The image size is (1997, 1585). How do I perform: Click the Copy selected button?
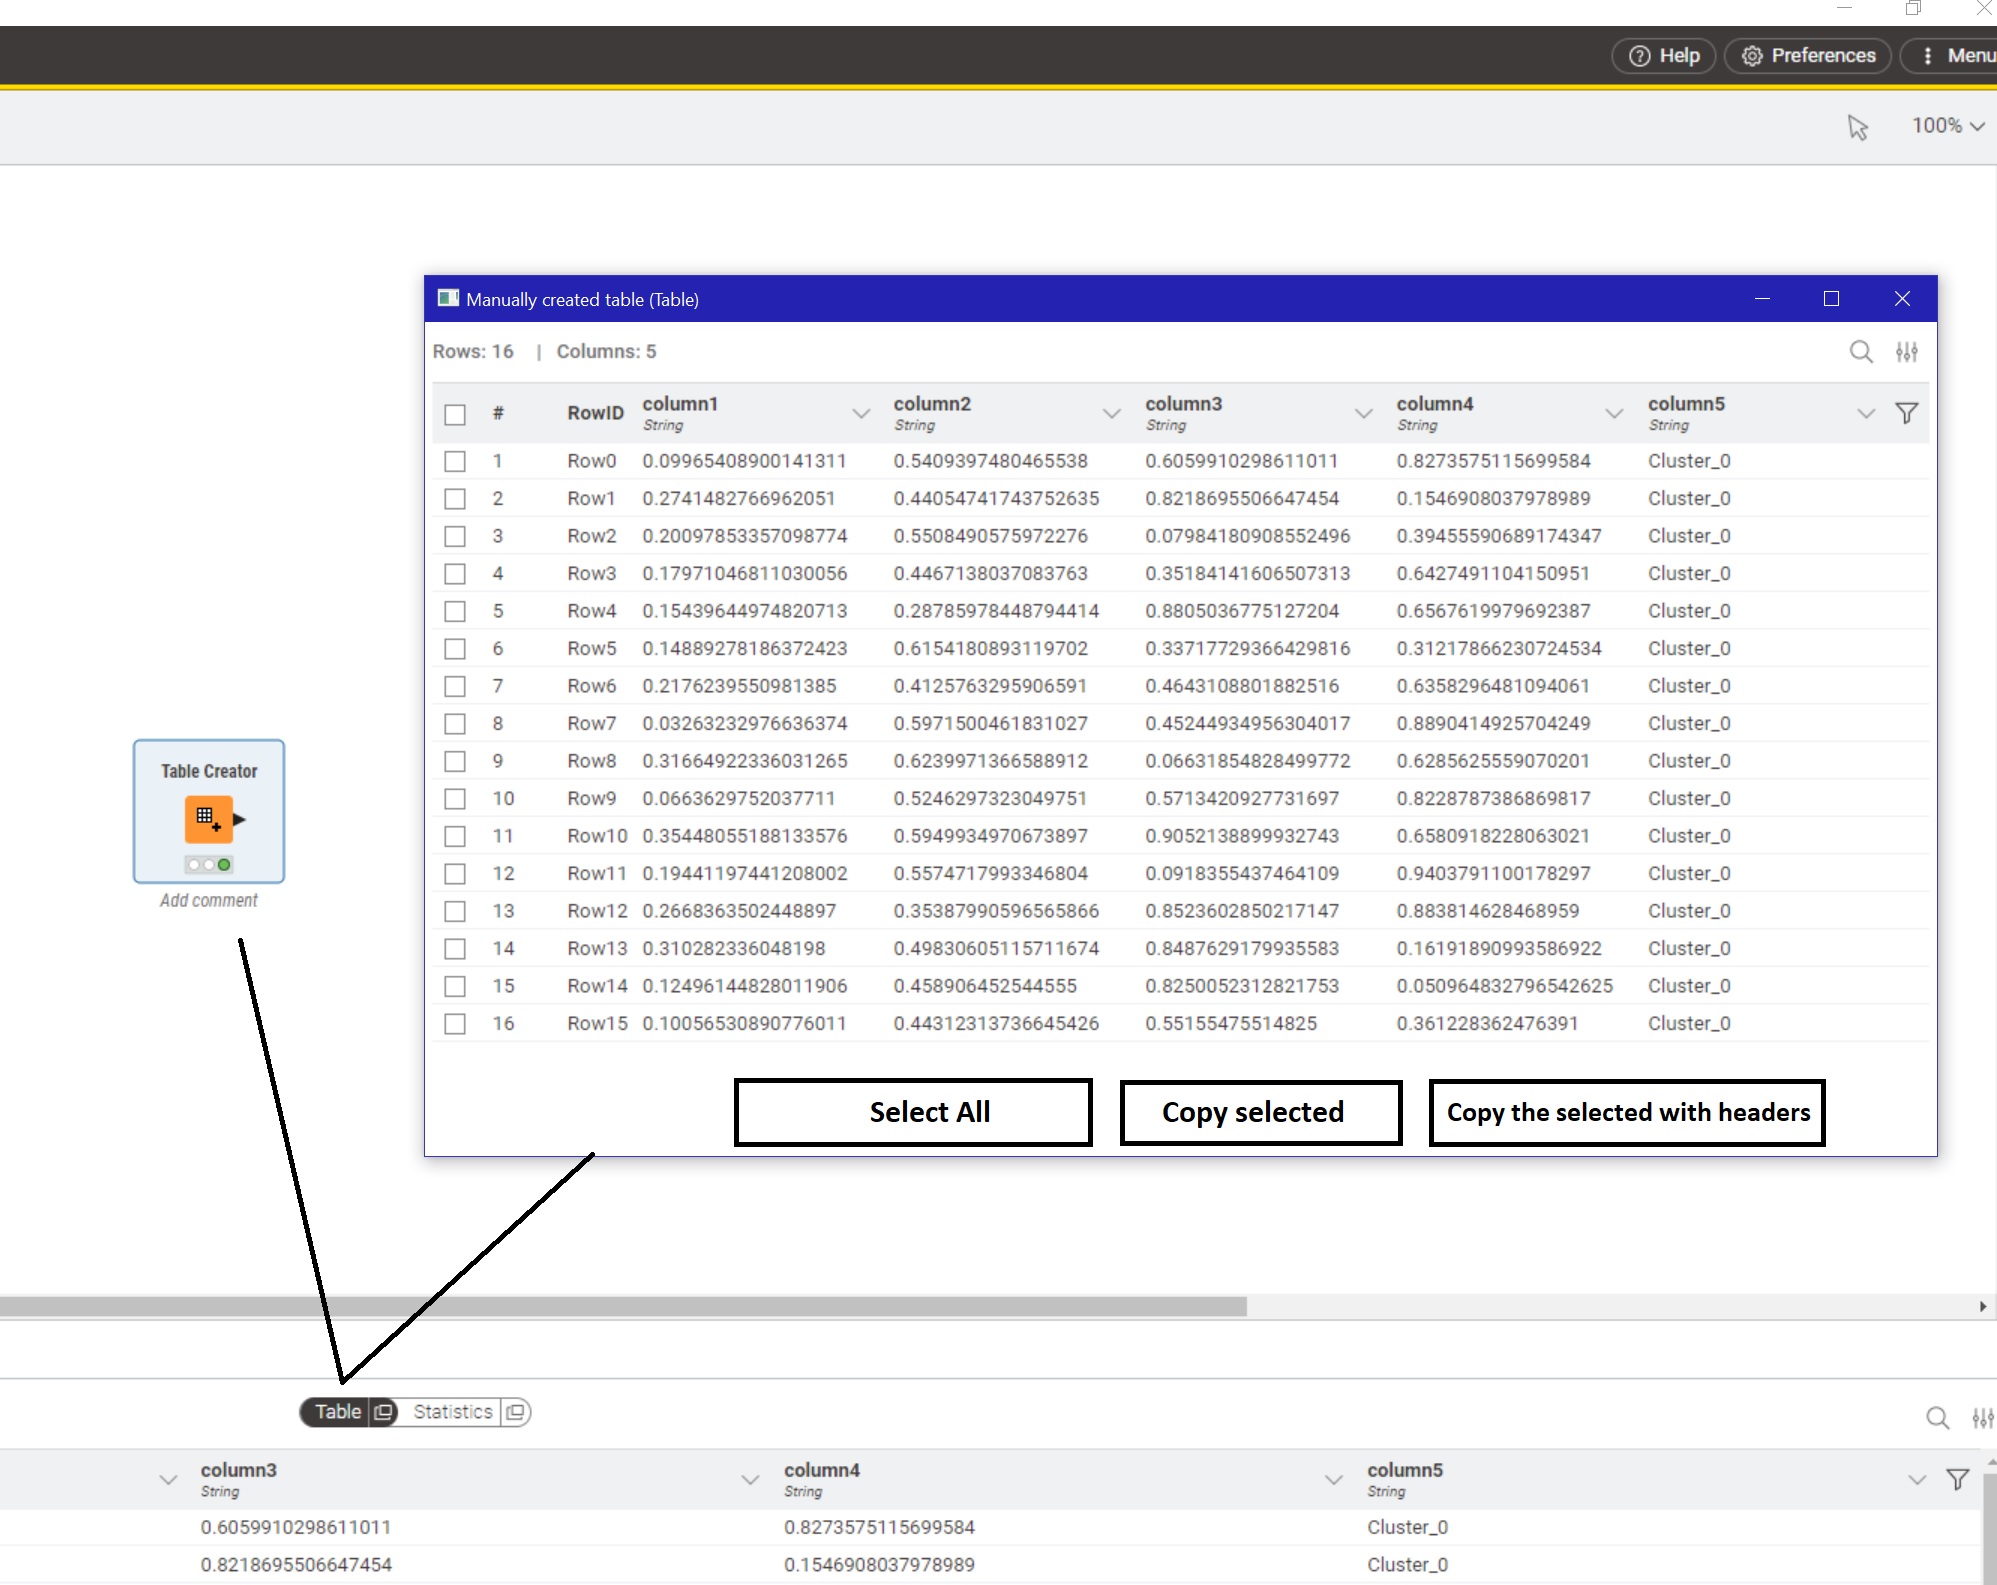coord(1261,1112)
